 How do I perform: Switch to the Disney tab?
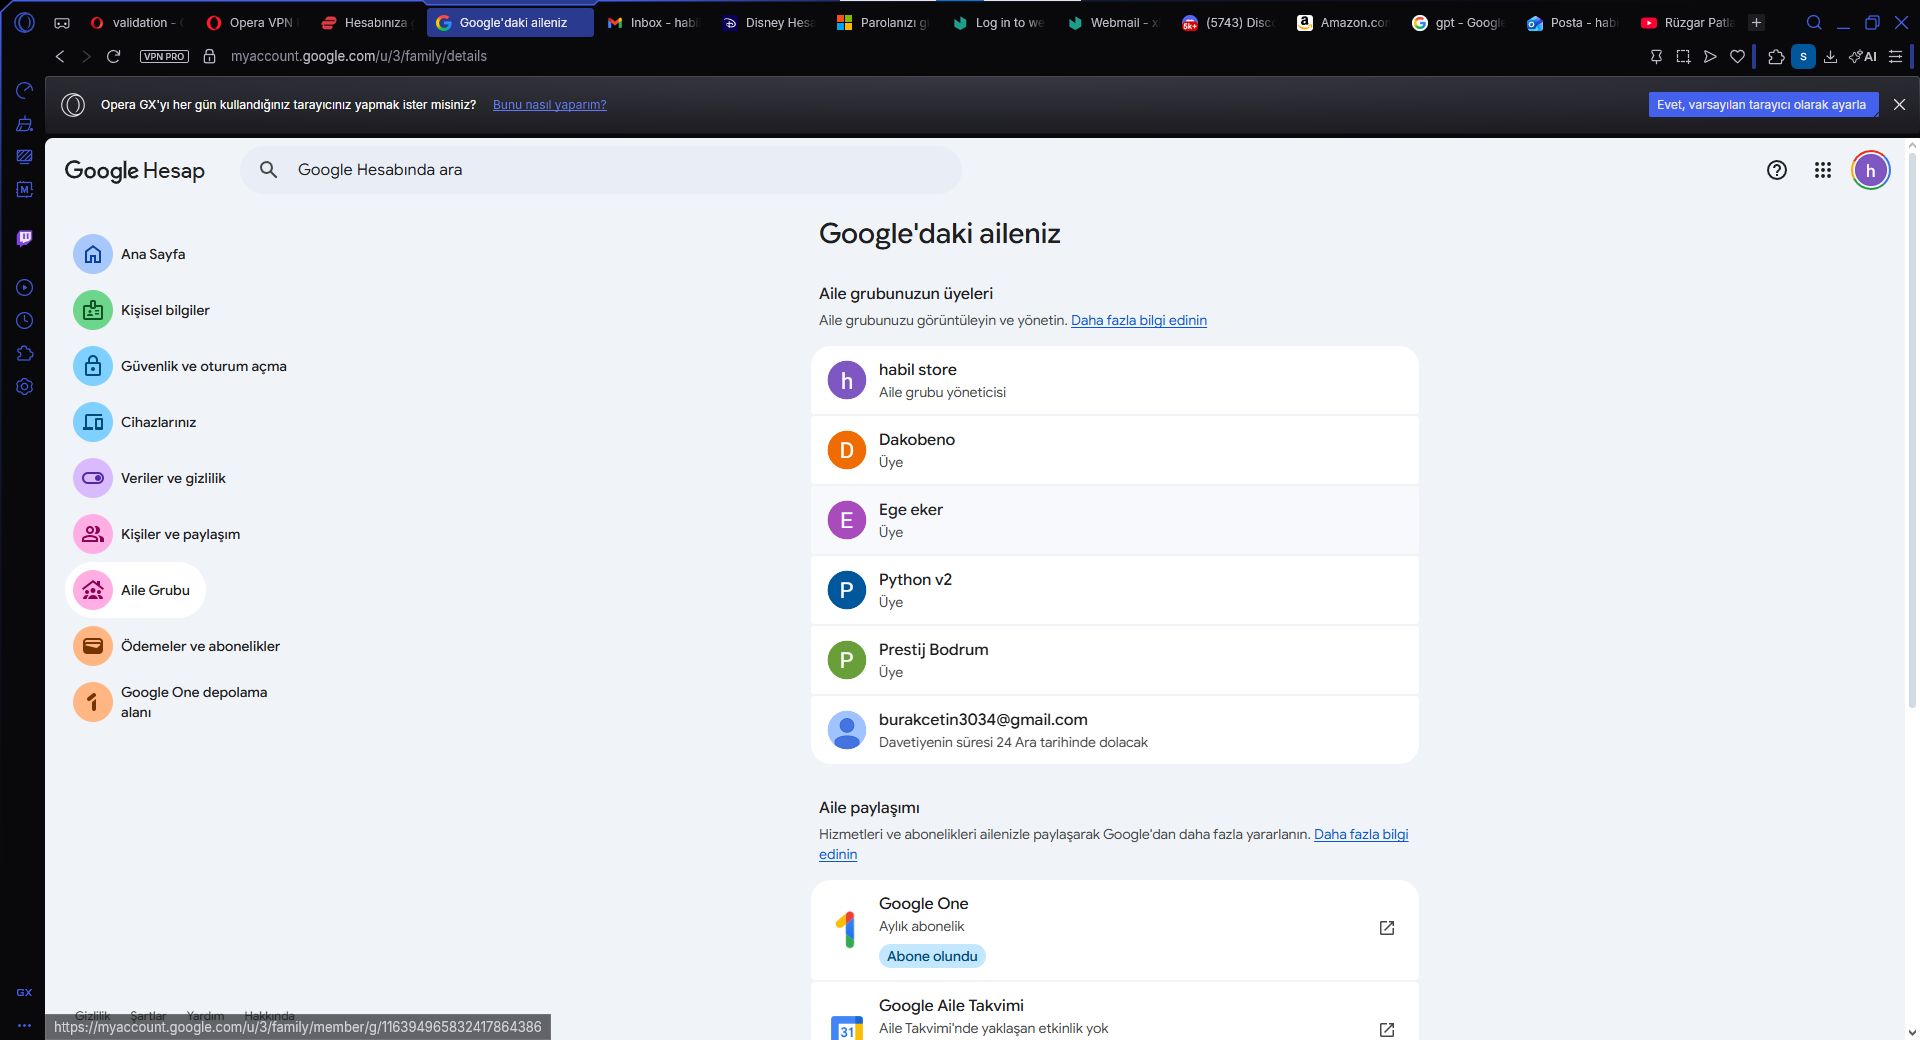pyautogui.click(x=769, y=22)
